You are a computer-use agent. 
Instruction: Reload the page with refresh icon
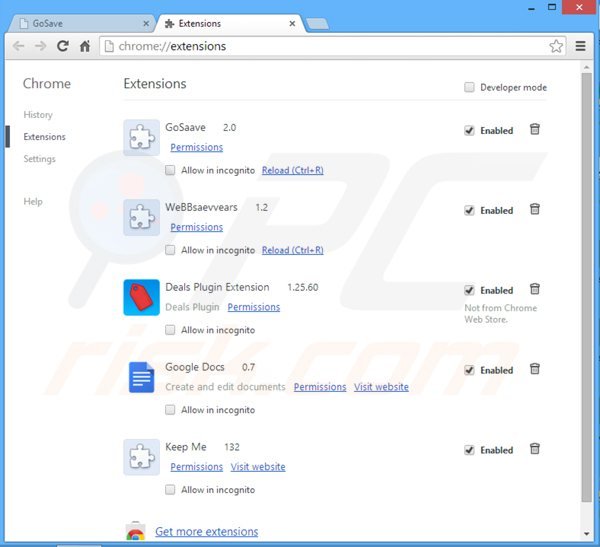tap(63, 46)
